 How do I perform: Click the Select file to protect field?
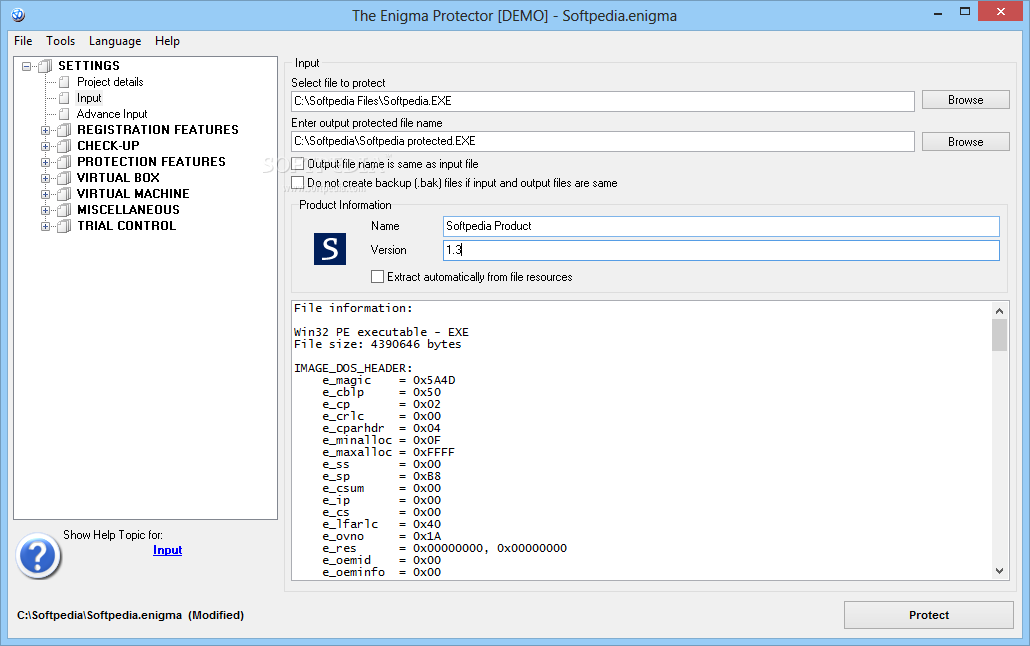[602, 101]
